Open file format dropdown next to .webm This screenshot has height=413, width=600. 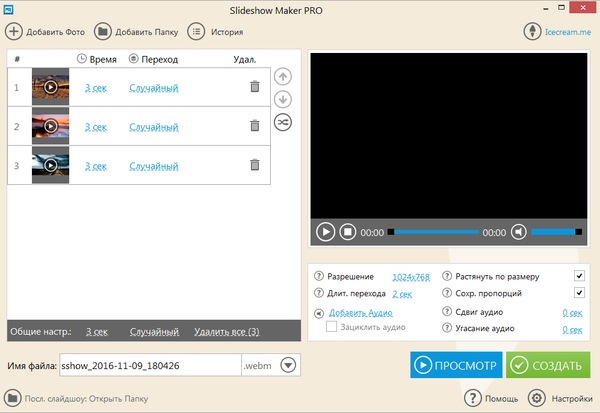[289, 365]
